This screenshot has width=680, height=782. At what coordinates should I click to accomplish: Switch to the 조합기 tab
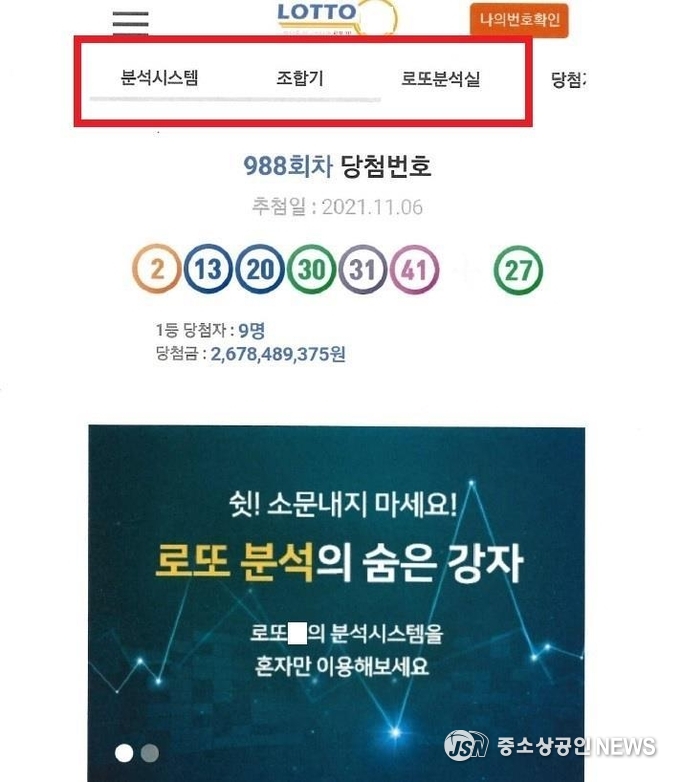coord(300,78)
